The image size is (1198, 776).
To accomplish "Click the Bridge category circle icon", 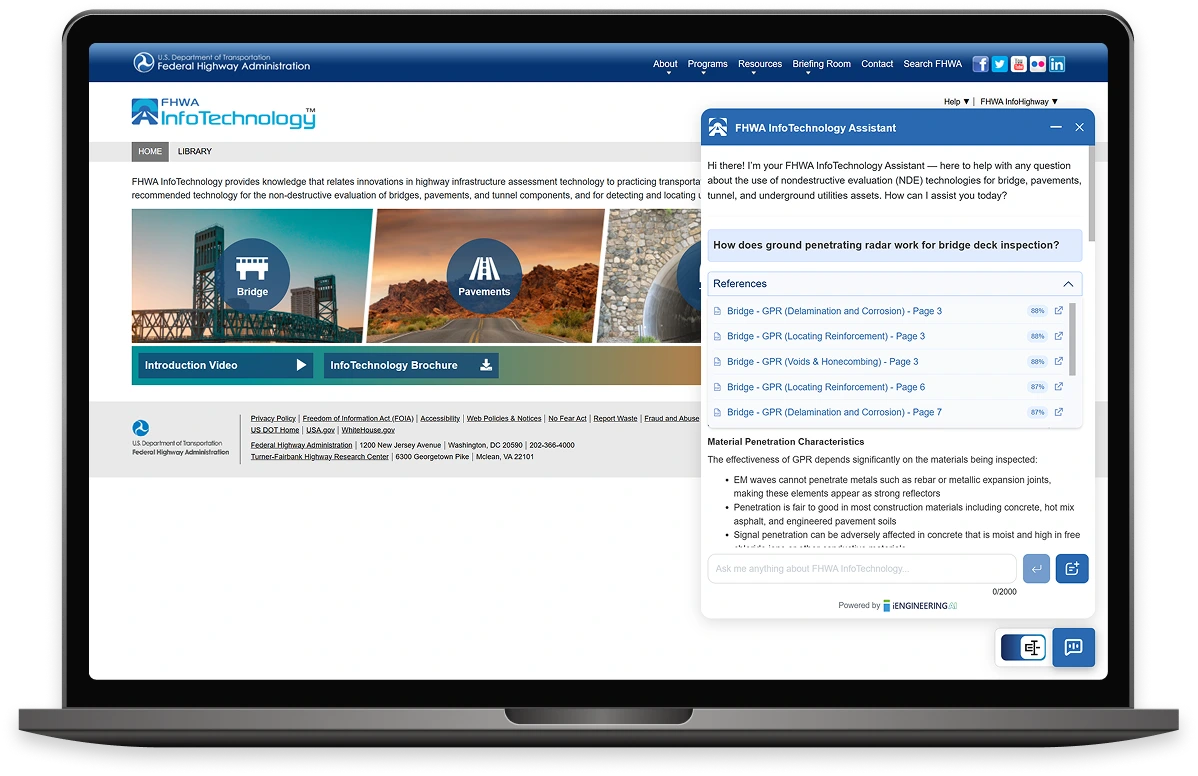I will click(252, 274).
